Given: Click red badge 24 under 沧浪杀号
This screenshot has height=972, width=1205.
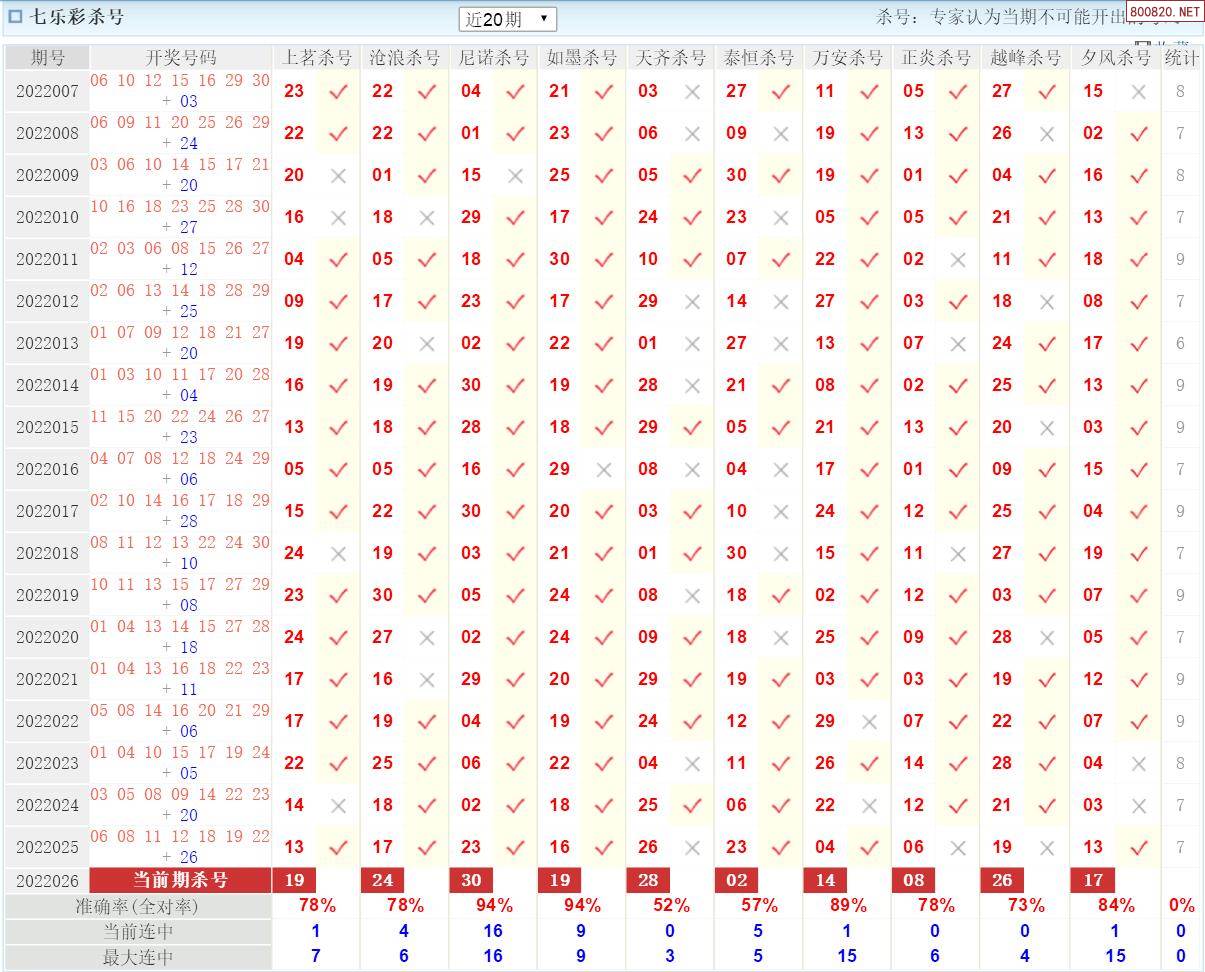Looking at the screenshot, I should click(382, 880).
